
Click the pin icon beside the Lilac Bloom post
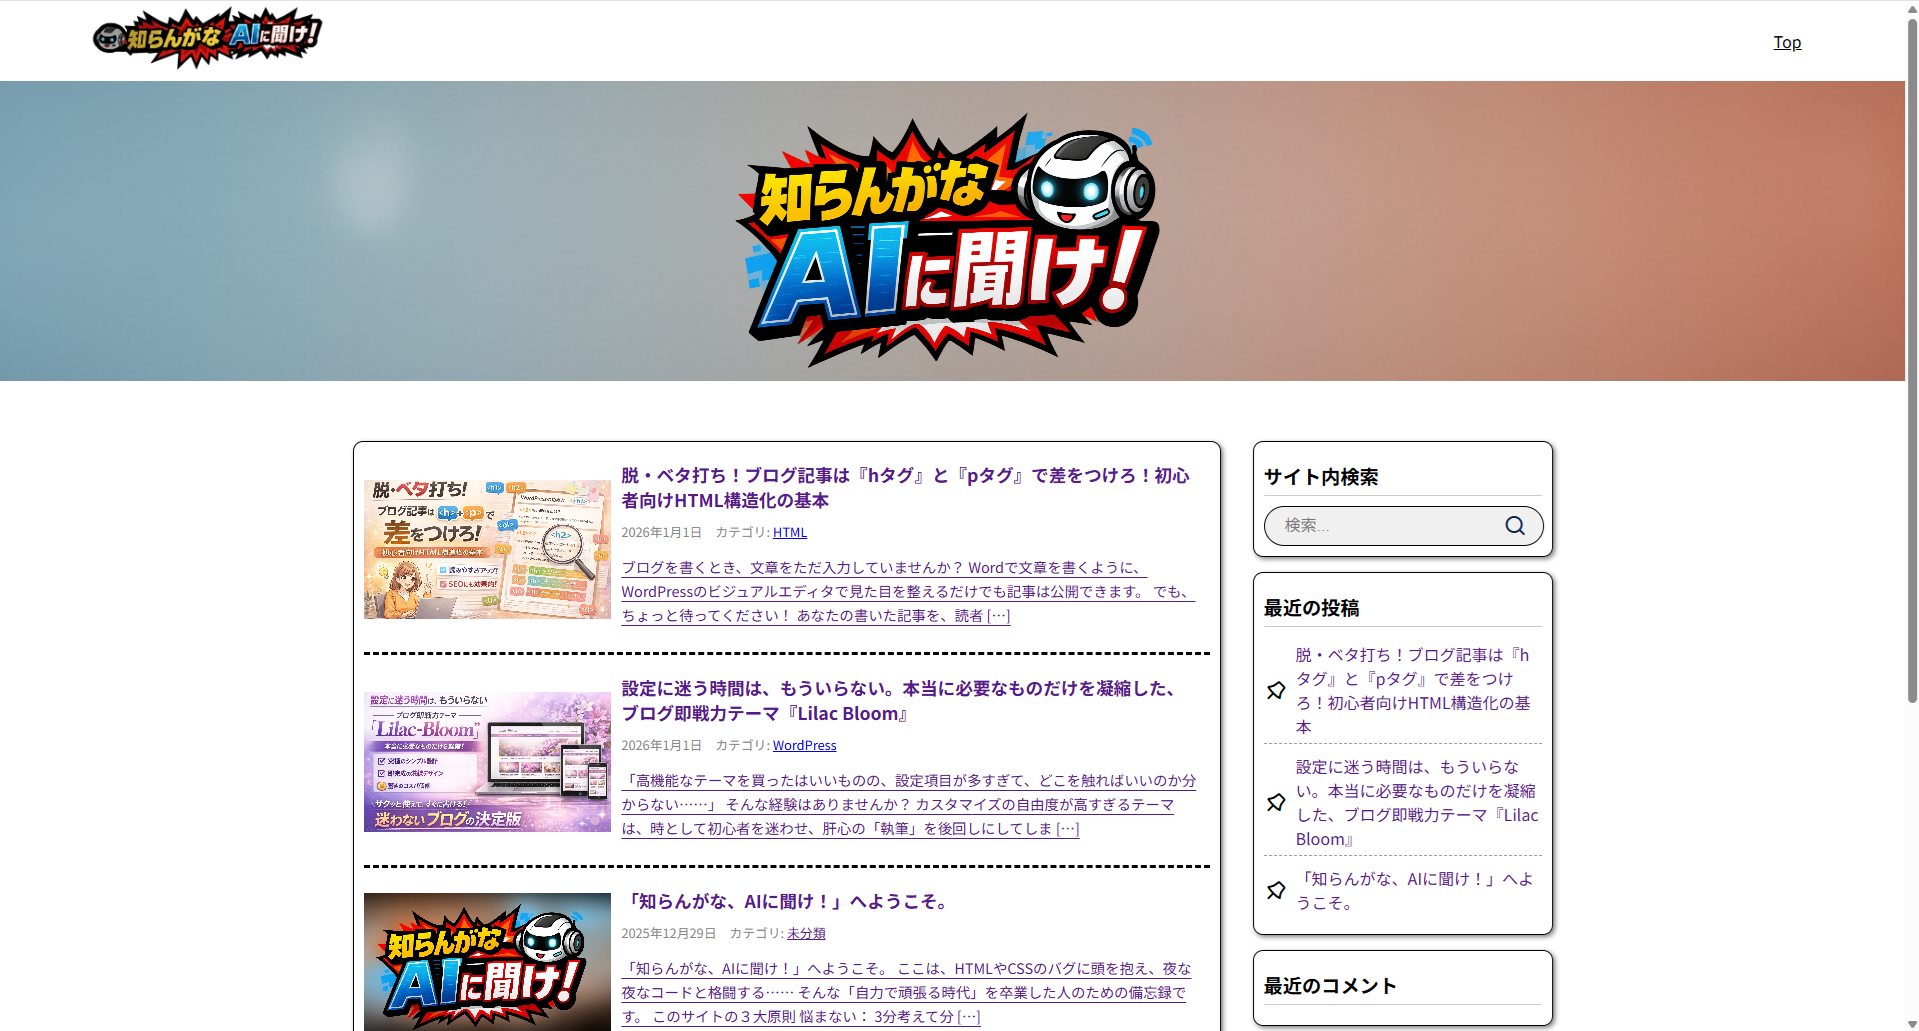[x=1276, y=803]
